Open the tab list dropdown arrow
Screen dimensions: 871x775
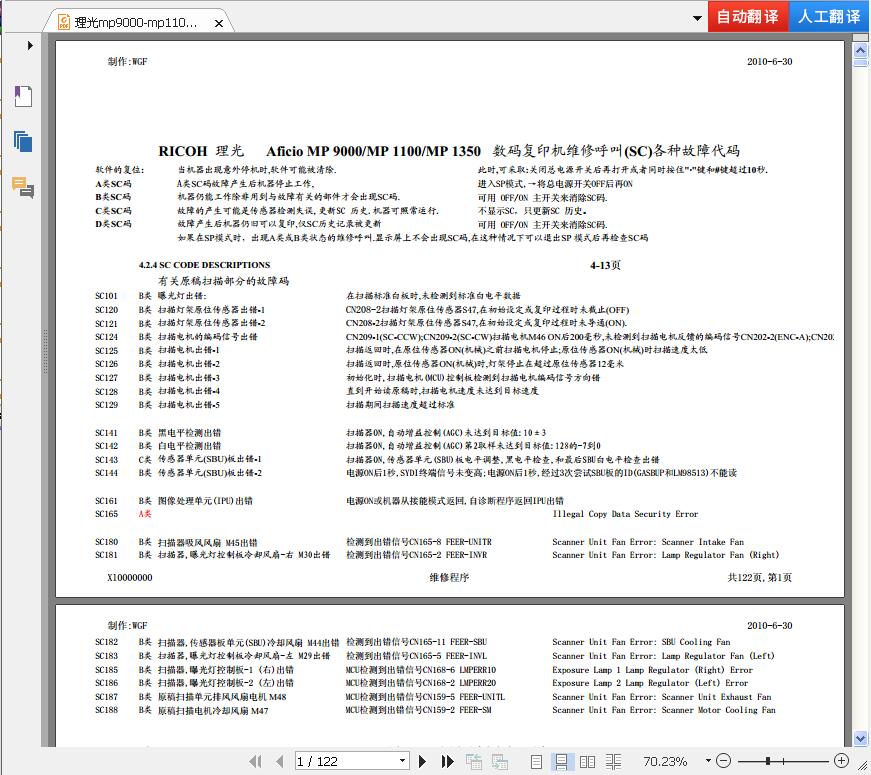[x=697, y=18]
